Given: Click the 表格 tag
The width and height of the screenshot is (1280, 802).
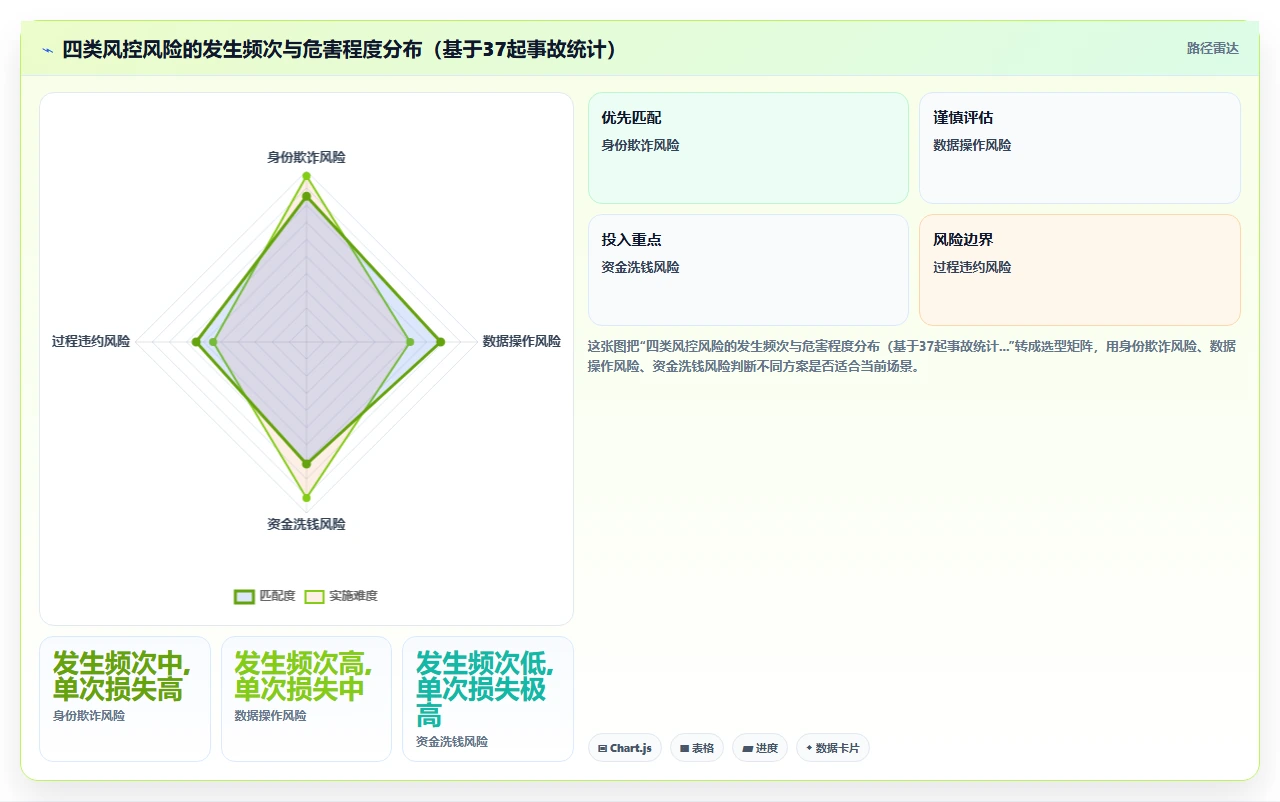Looking at the screenshot, I should [697, 748].
